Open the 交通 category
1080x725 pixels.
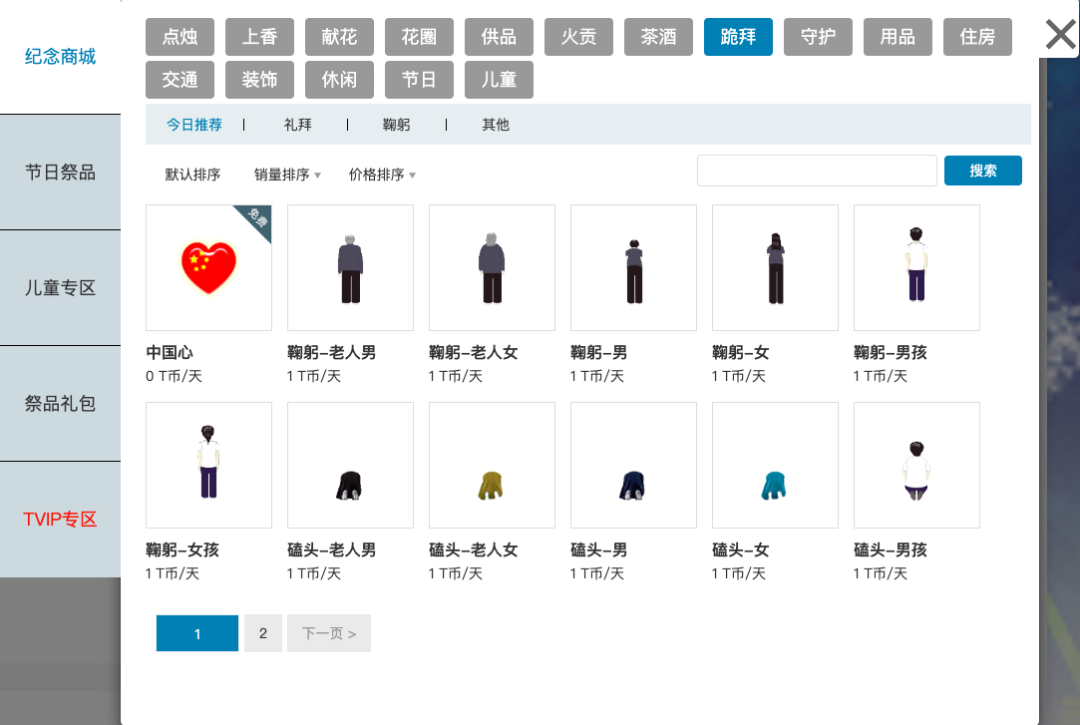pos(180,80)
